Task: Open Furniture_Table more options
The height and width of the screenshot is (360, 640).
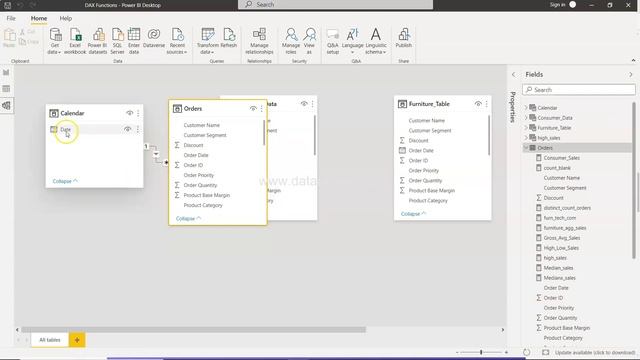Action: (487, 104)
